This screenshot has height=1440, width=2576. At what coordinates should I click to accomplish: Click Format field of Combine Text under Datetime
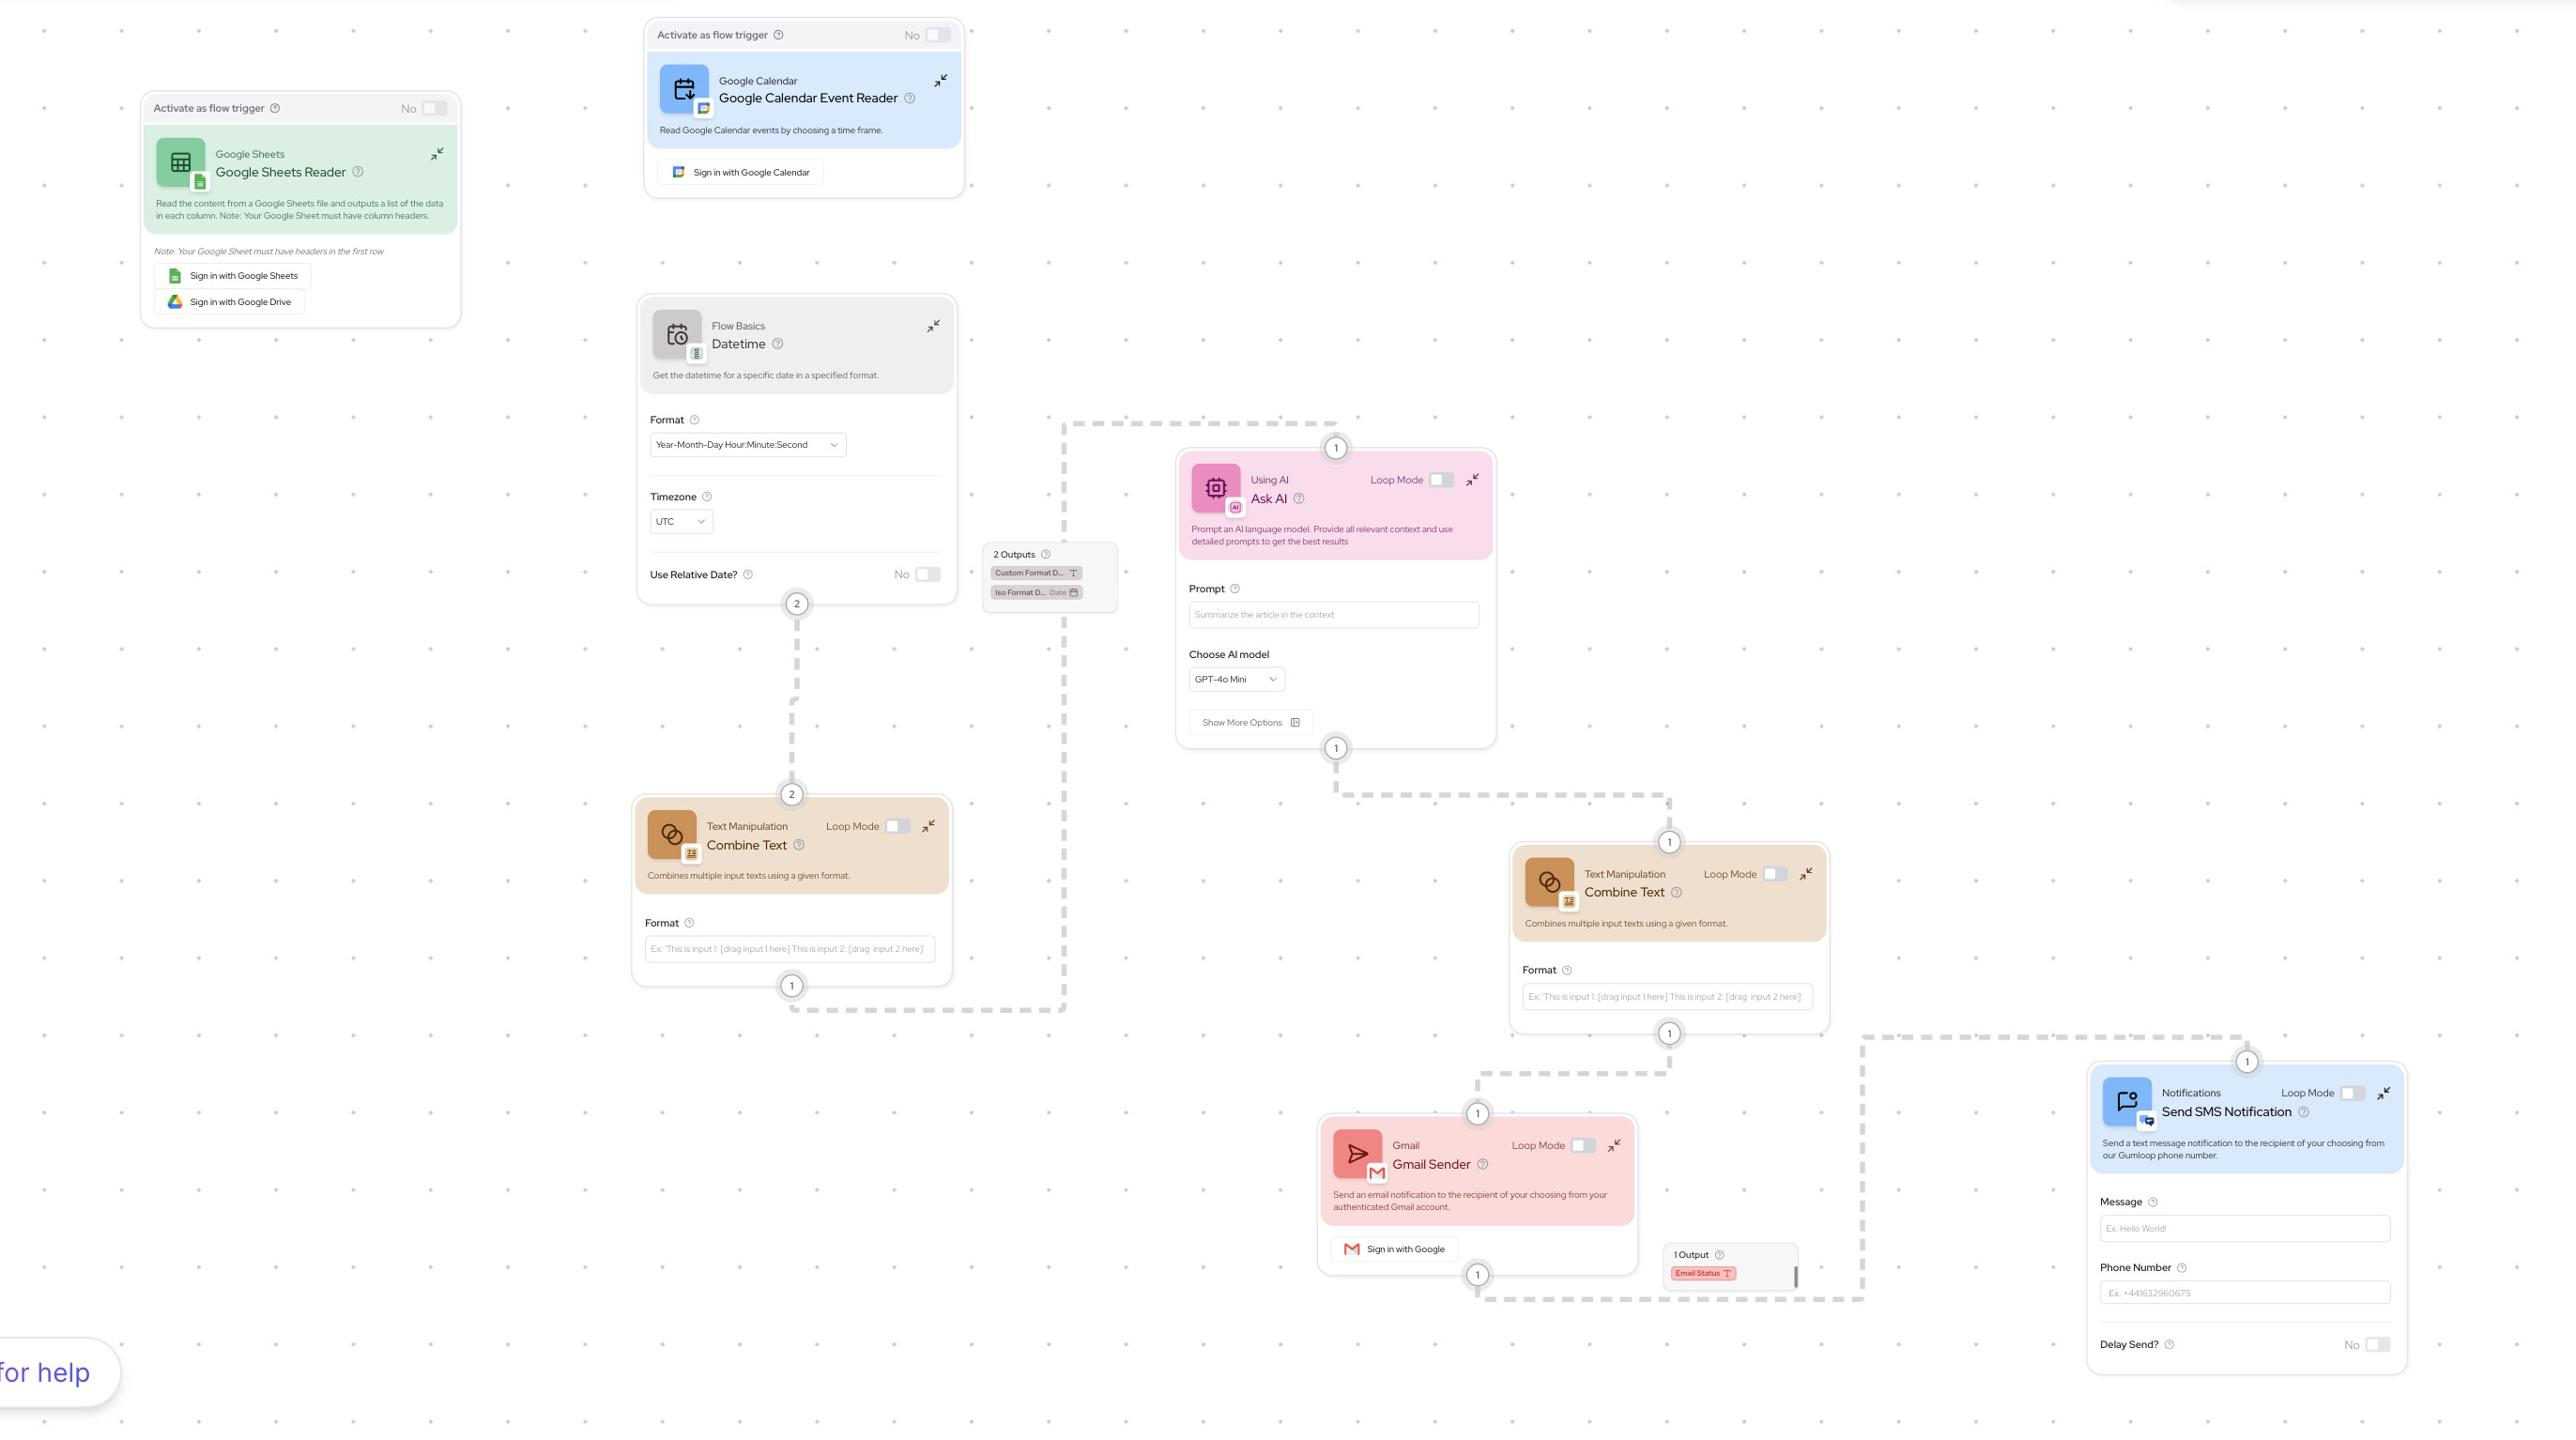tap(790, 949)
